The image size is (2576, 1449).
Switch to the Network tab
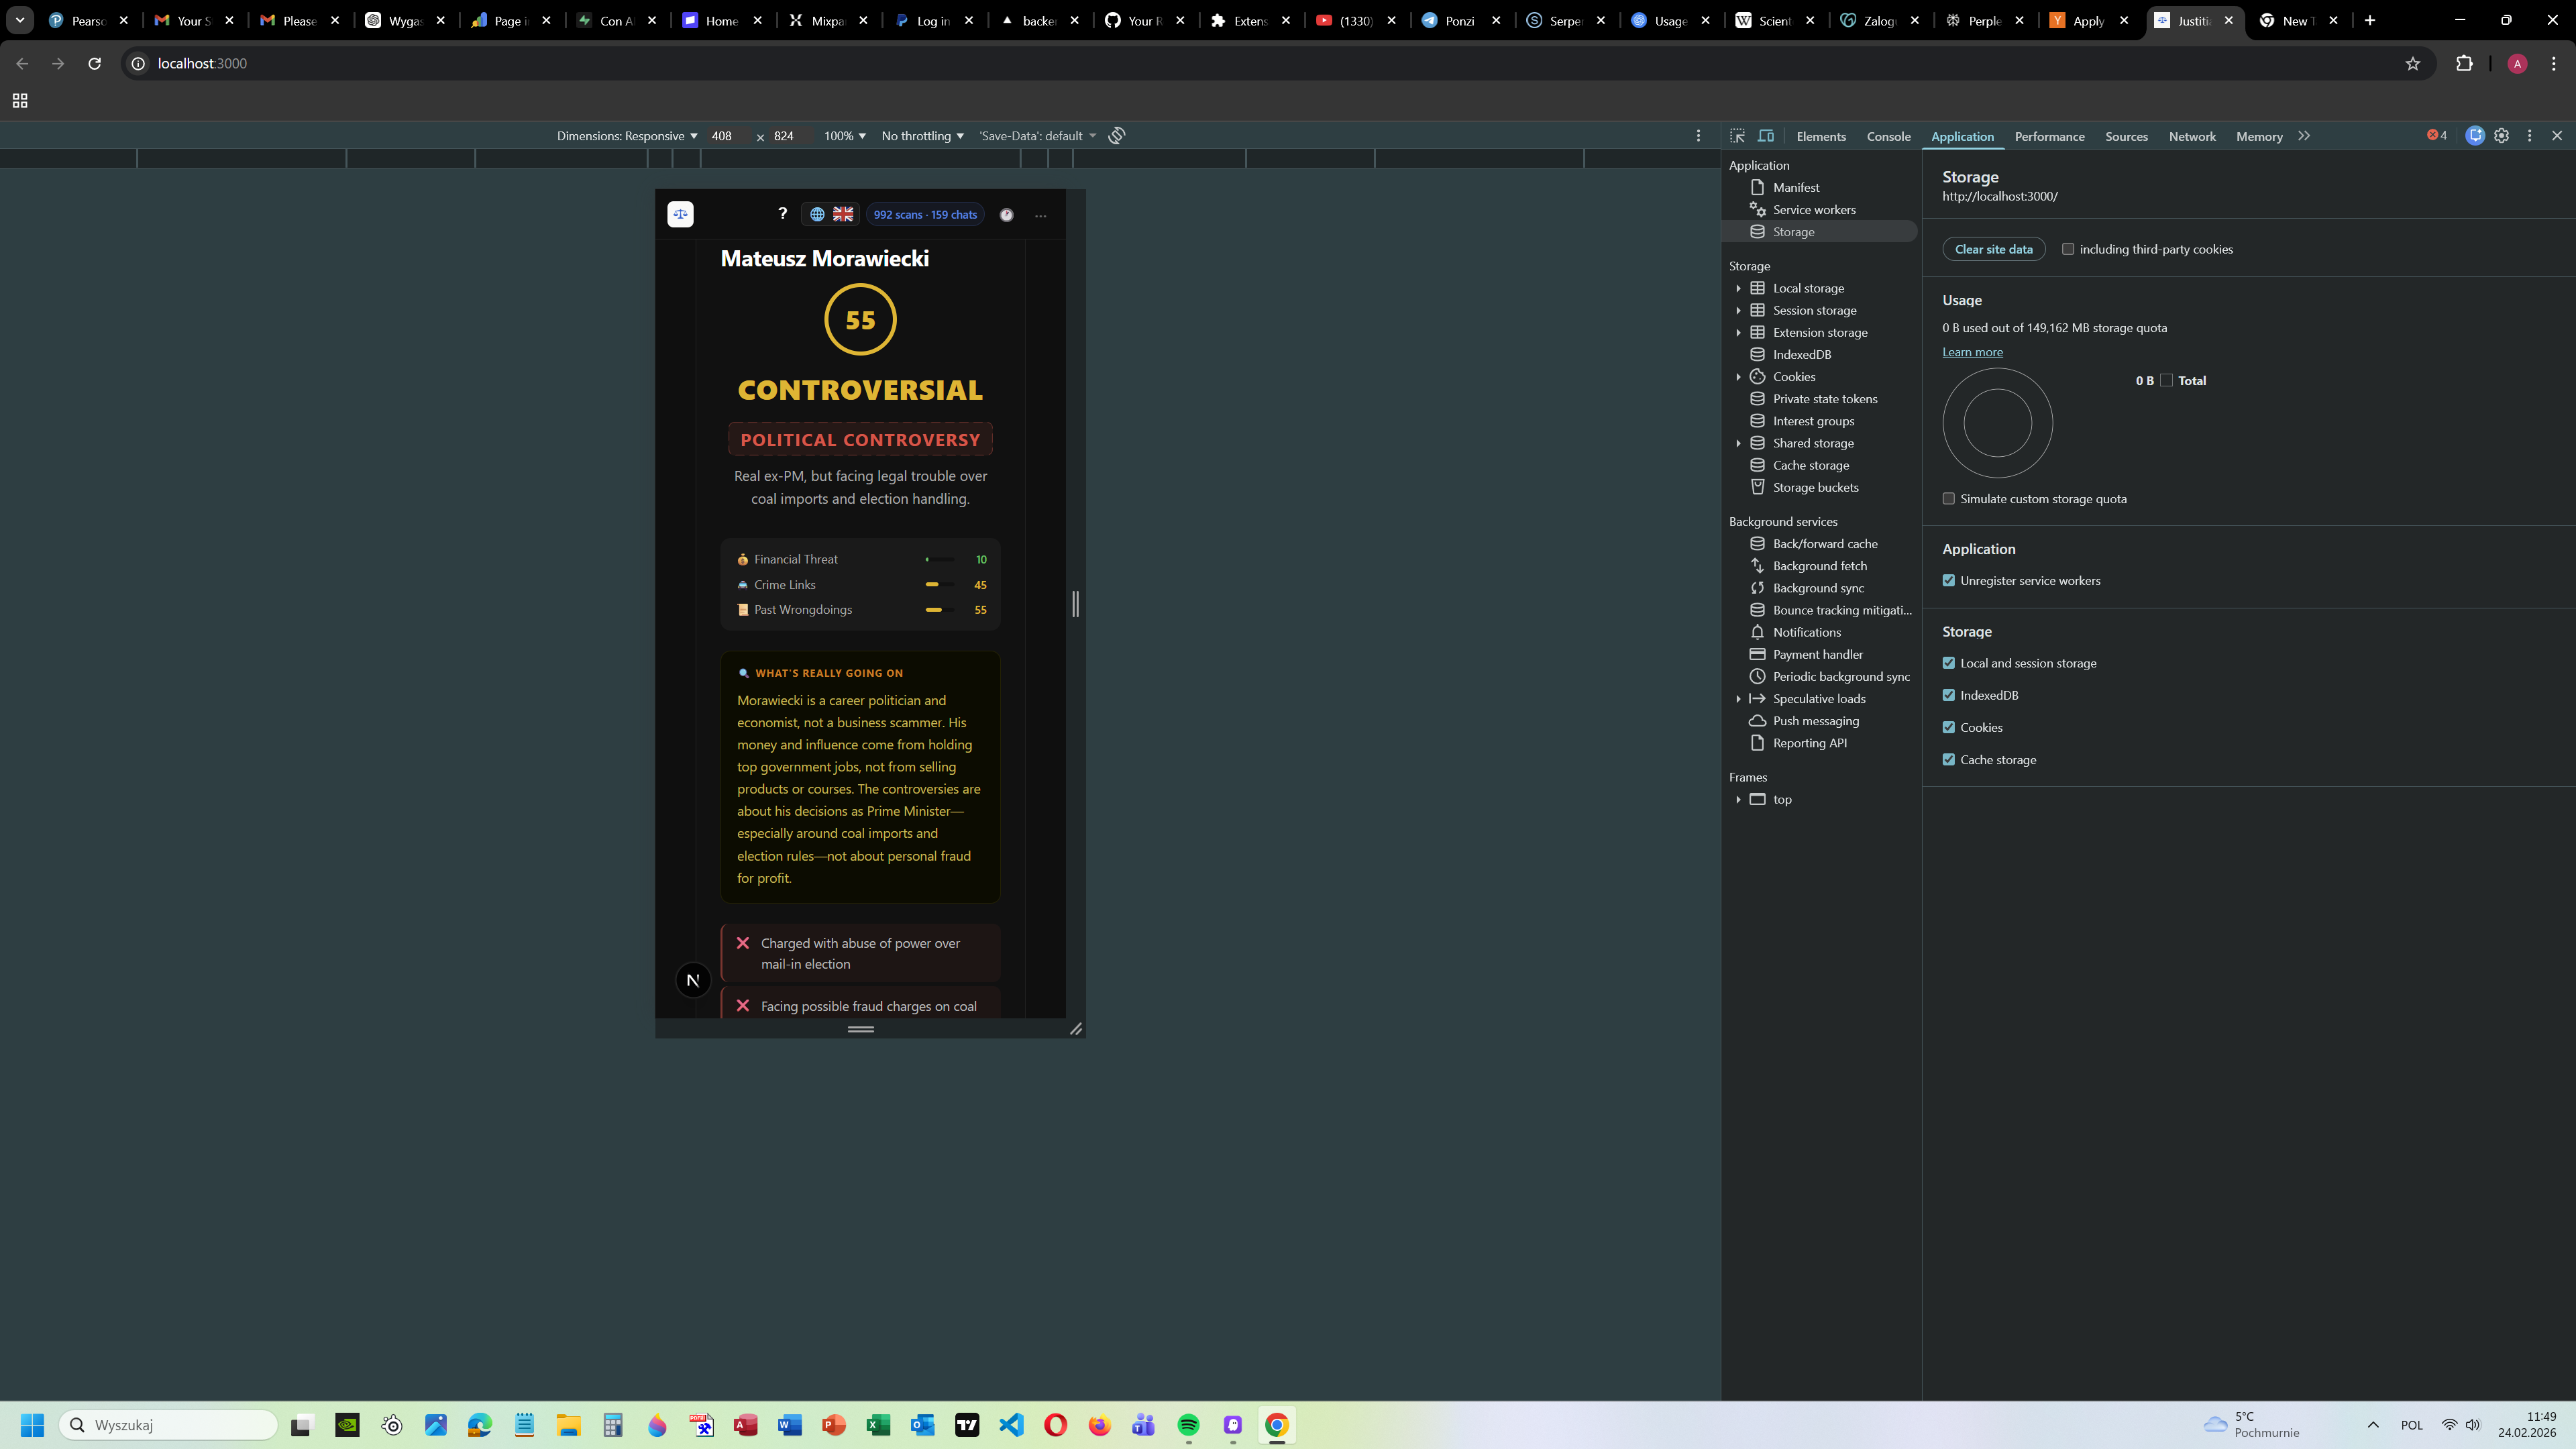click(2191, 136)
